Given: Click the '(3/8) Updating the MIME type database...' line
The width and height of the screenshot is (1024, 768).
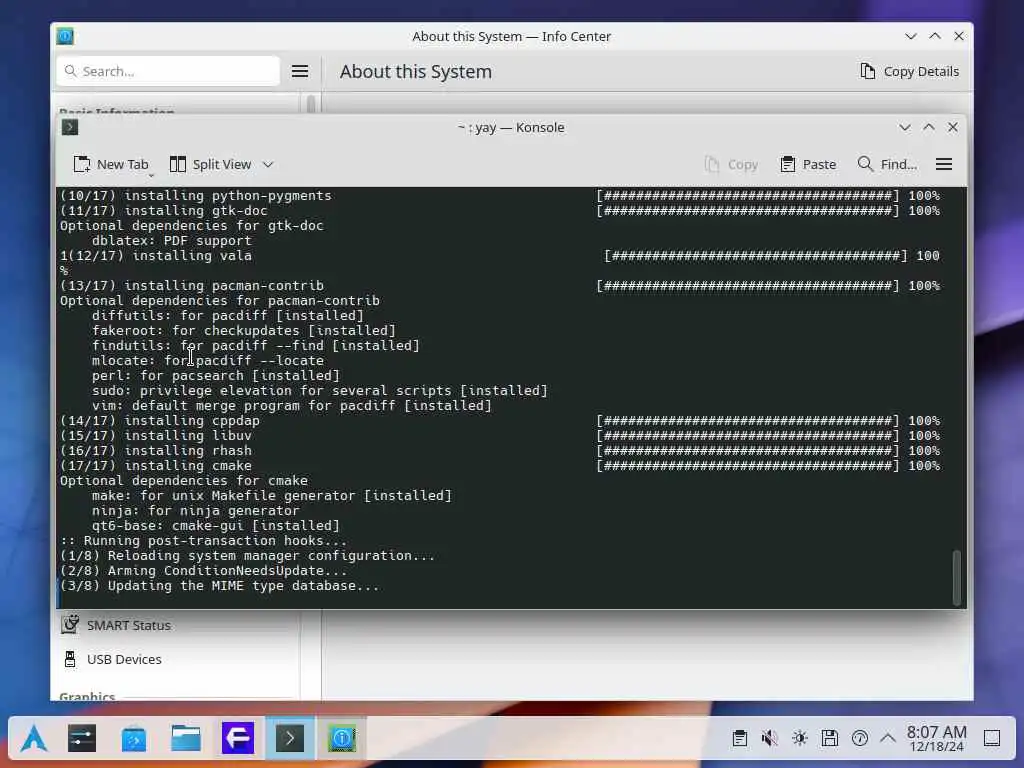Looking at the screenshot, I should (219, 586).
